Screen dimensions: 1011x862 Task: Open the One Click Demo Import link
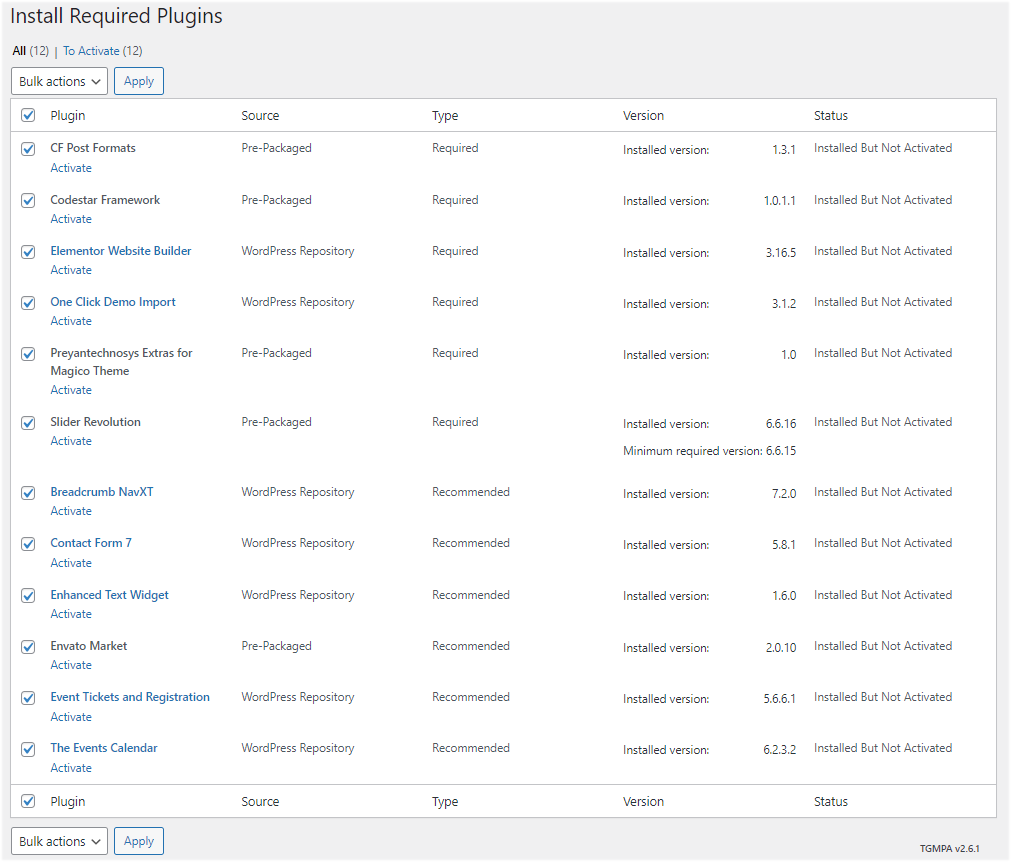pyautogui.click(x=113, y=302)
